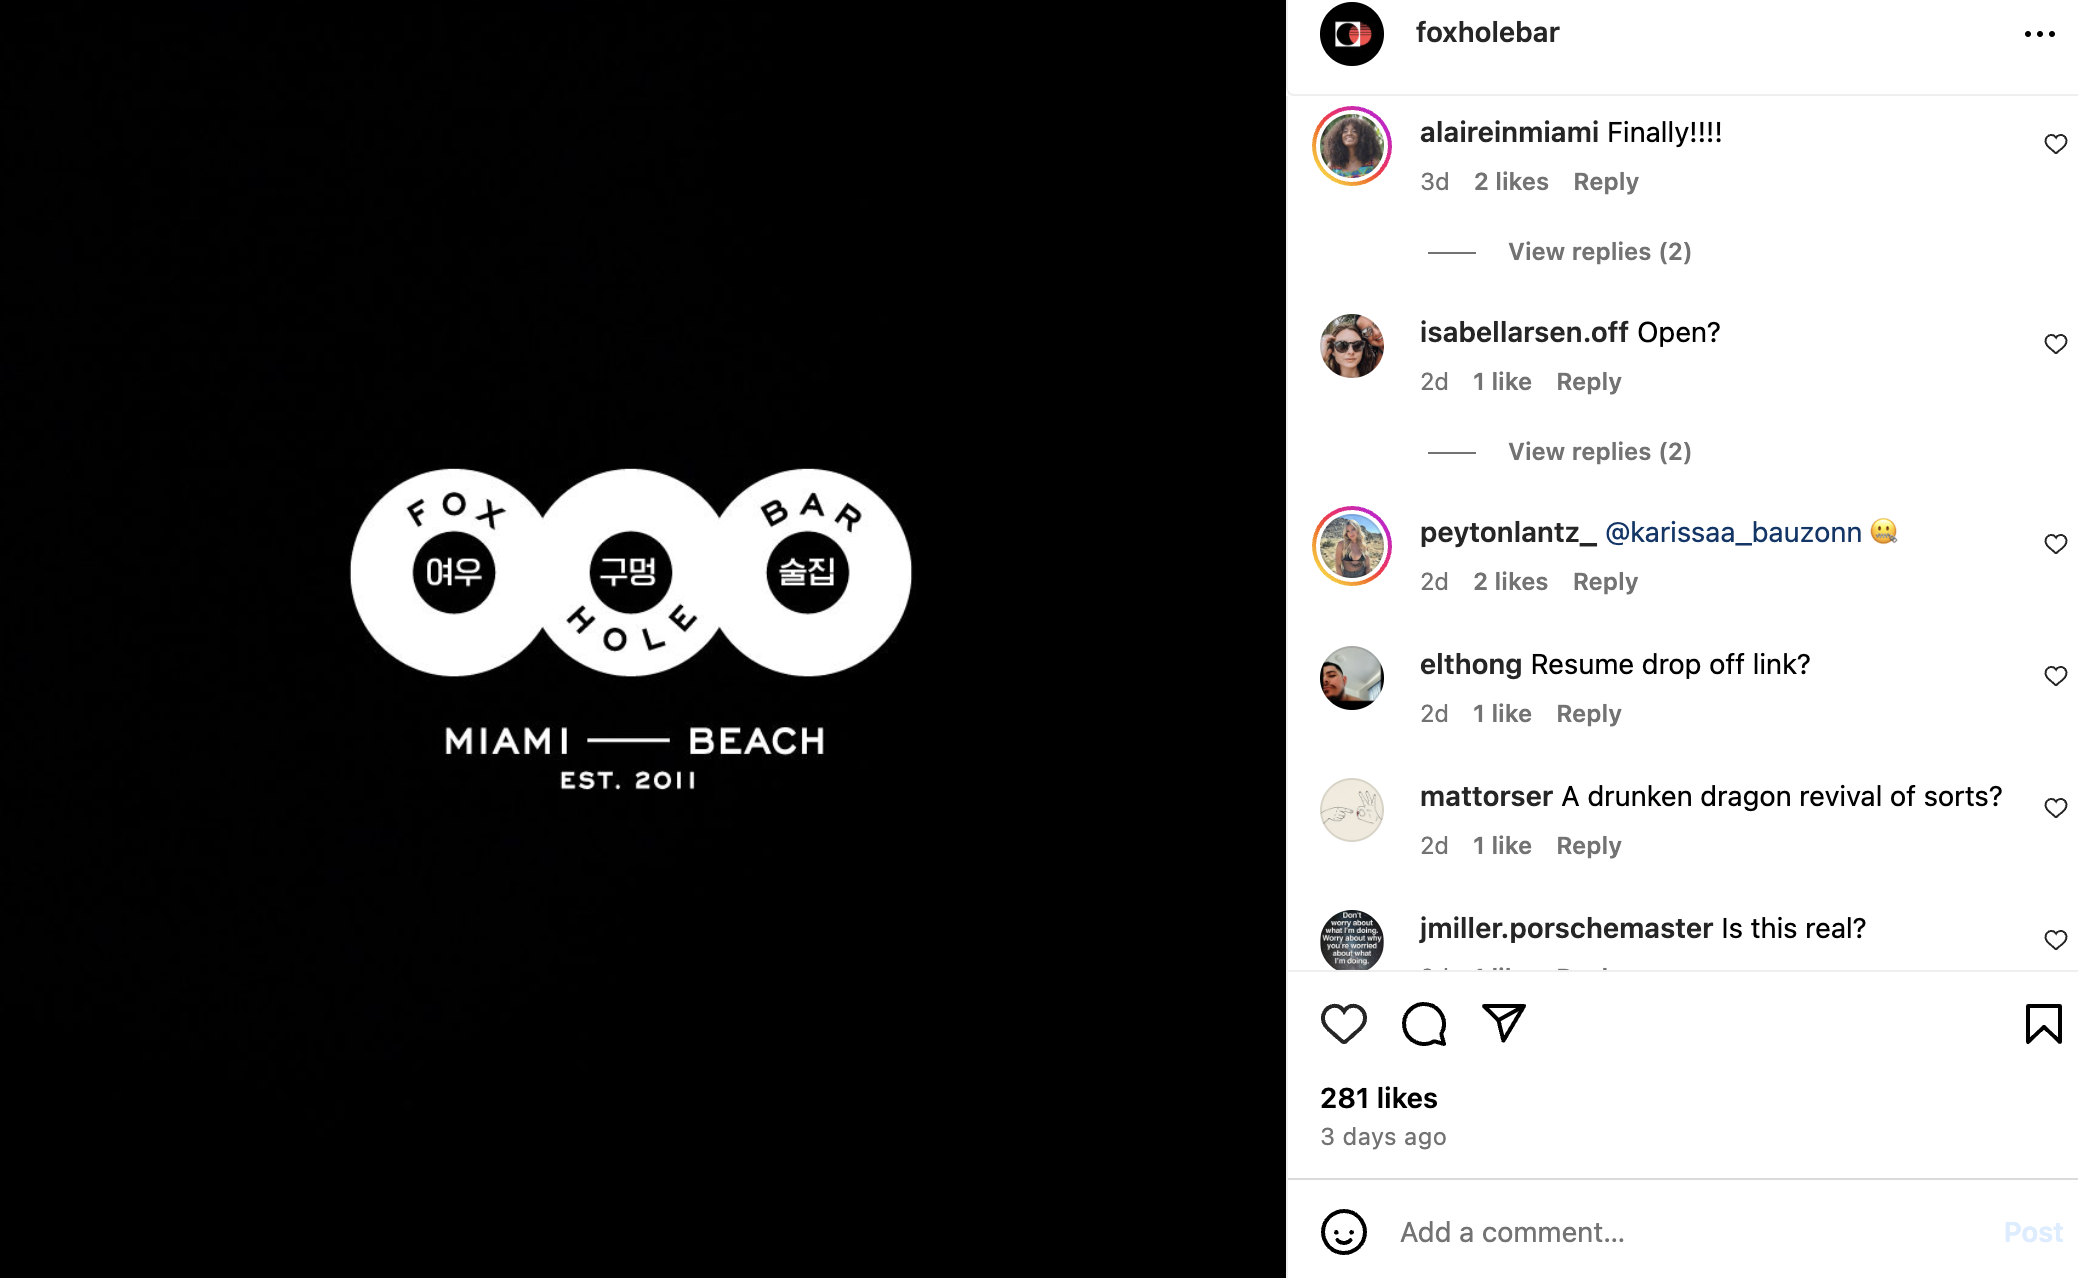View the 281 likes list

point(1378,1098)
